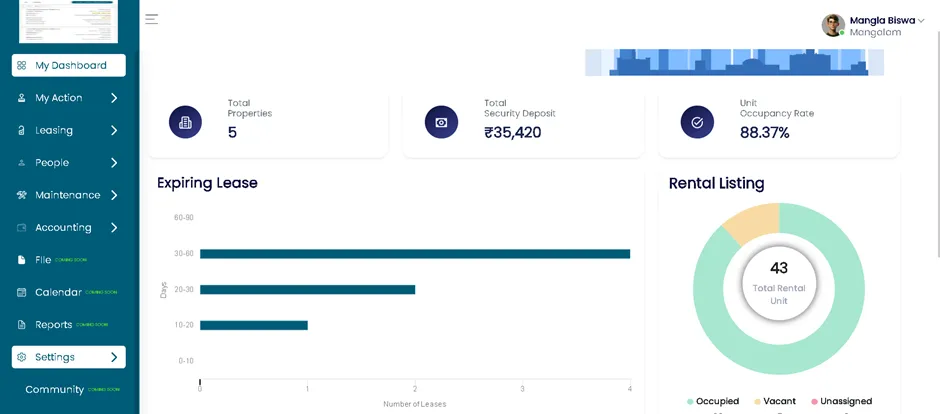Select the People menu label
This screenshot has width=940, height=414.
[52, 163]
